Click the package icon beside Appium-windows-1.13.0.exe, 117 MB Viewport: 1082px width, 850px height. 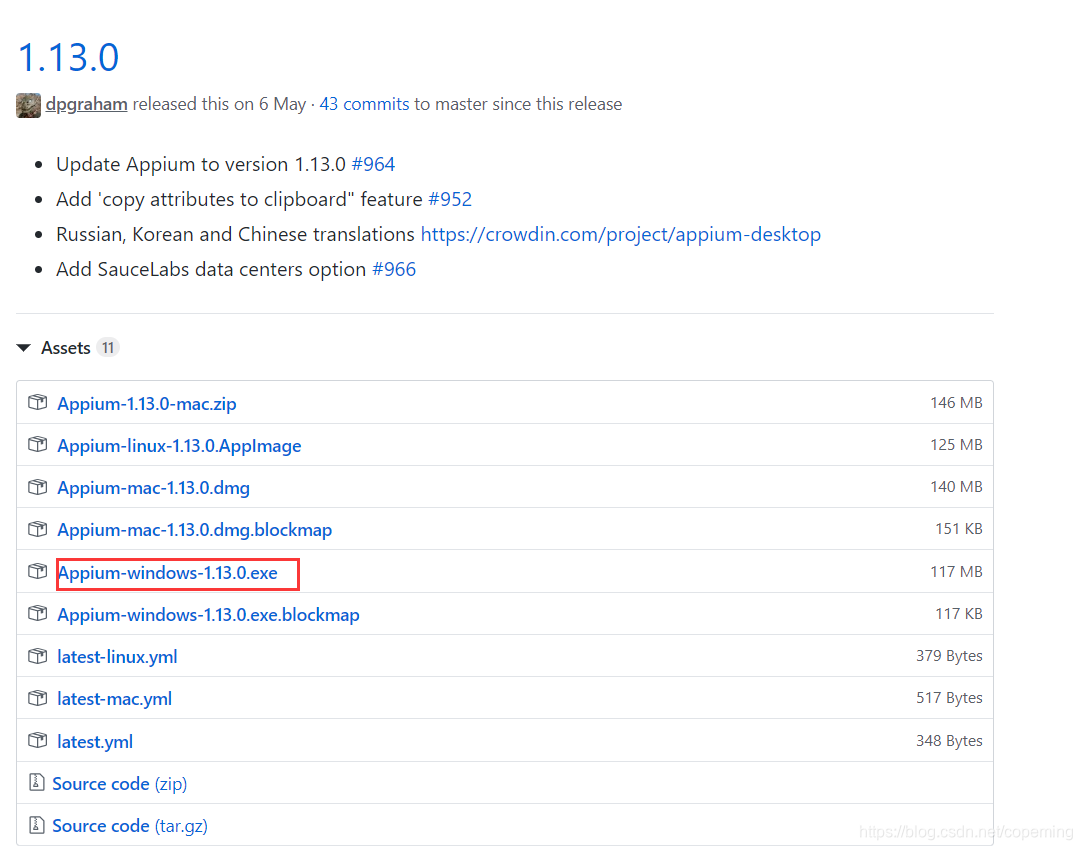point(37,571)
